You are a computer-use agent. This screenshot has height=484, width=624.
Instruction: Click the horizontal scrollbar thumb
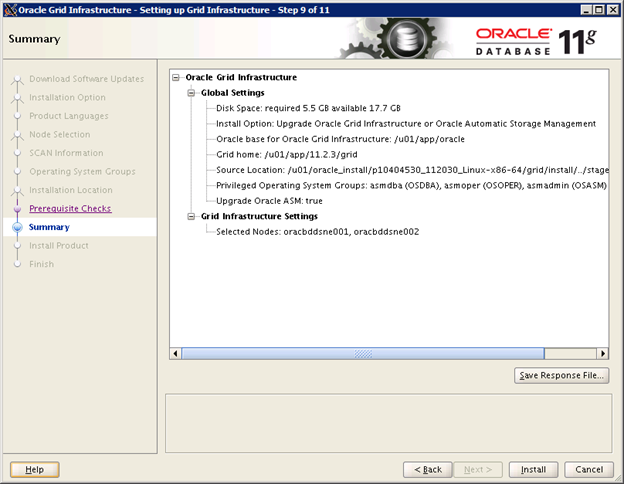point(363,353)
